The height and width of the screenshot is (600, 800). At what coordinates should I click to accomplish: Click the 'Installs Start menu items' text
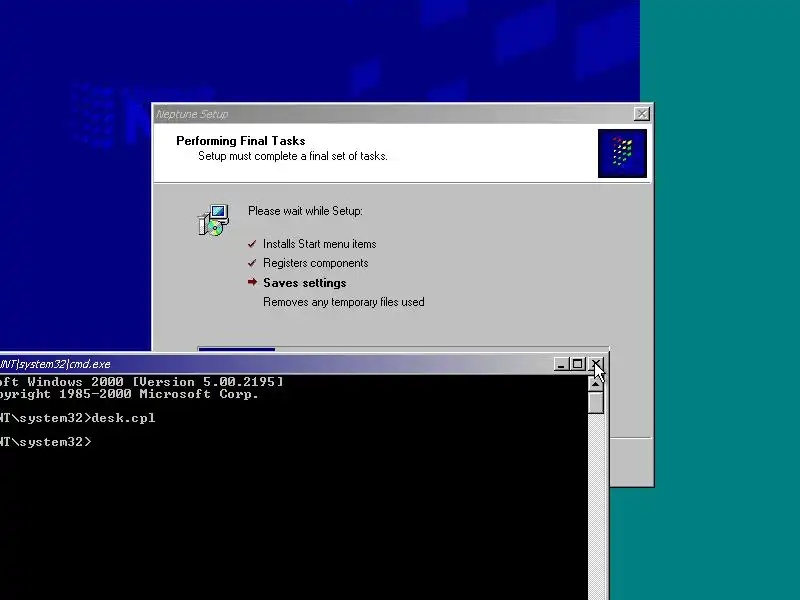(319, 244)
